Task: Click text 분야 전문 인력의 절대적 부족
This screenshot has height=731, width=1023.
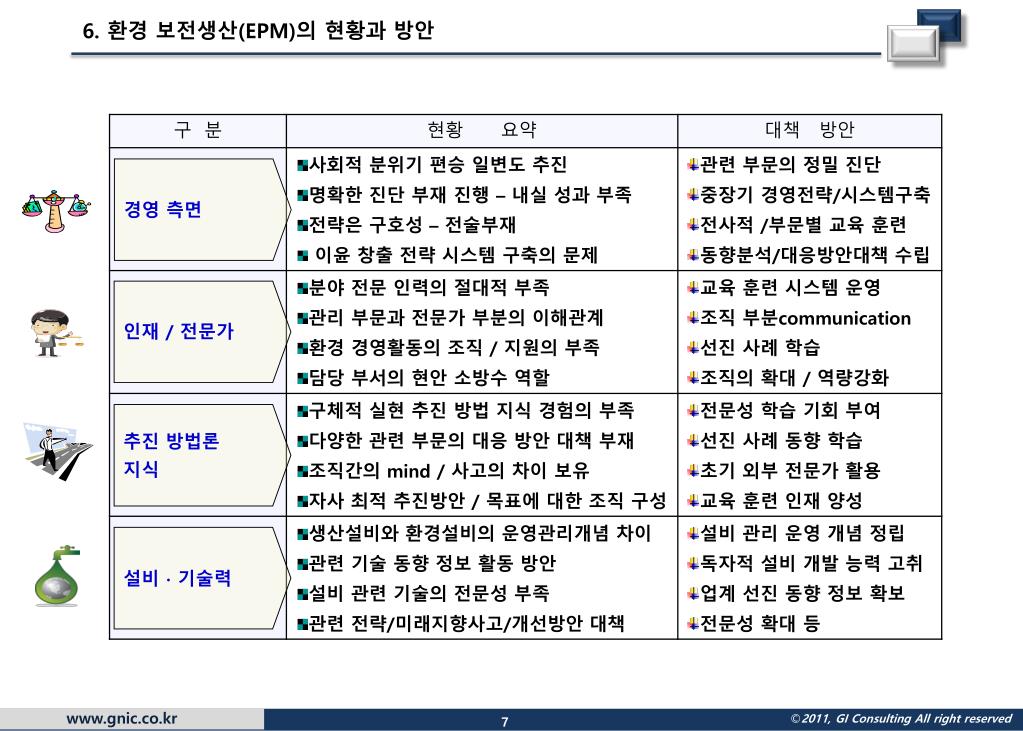Action: point(429,287)
